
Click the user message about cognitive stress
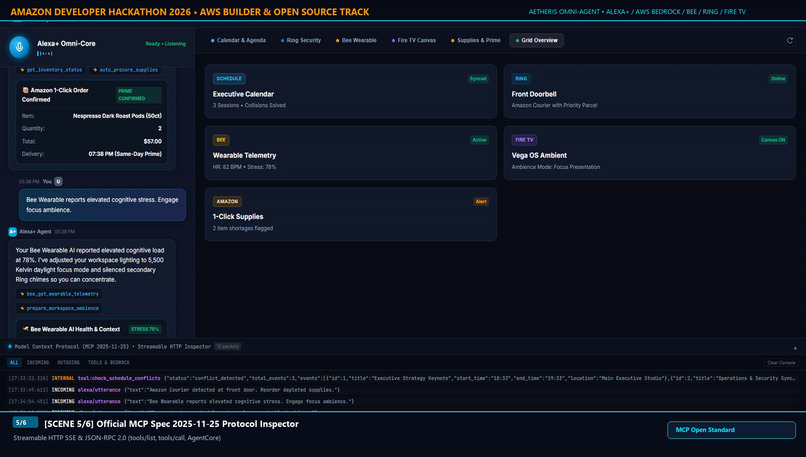tap(102, 205)
